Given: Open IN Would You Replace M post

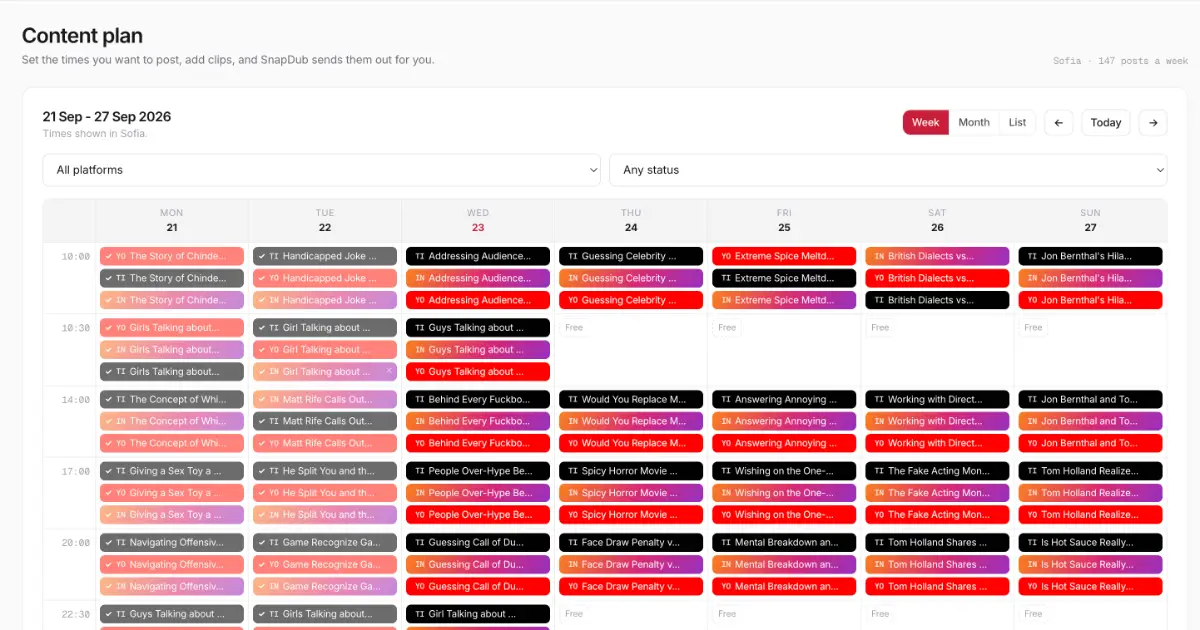Looking at the screenshot, I should (x=631, y=422).
